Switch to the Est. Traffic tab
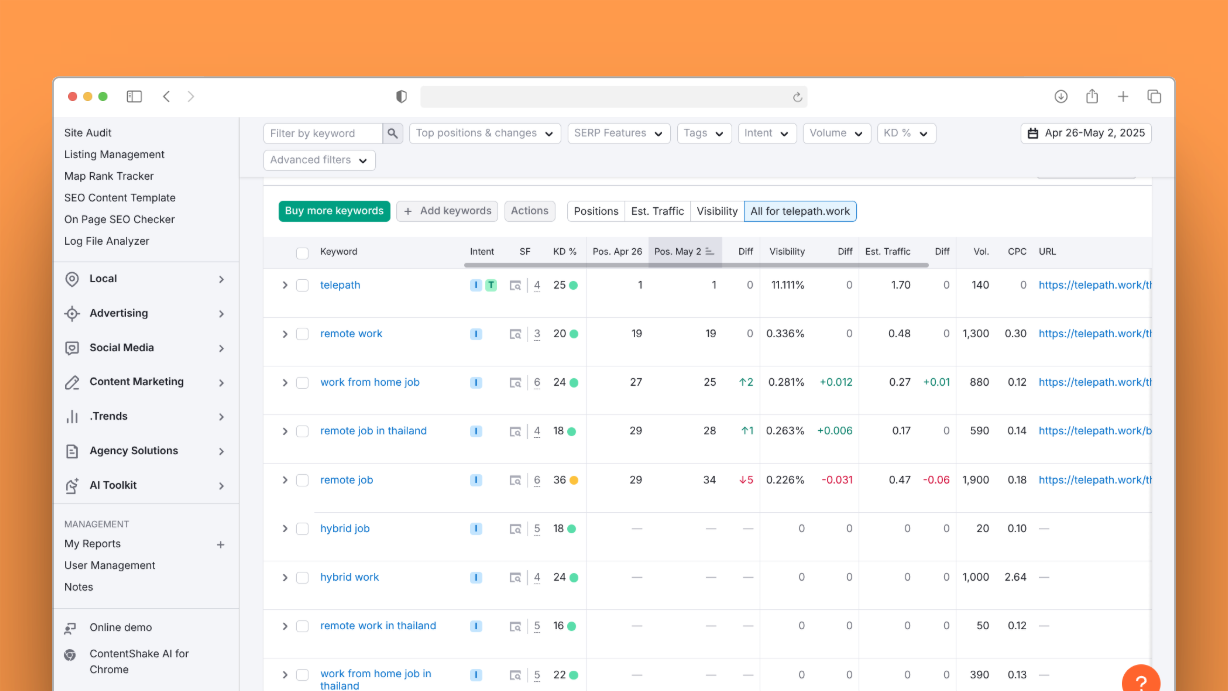1228x691 pixels. pos(657,211)
